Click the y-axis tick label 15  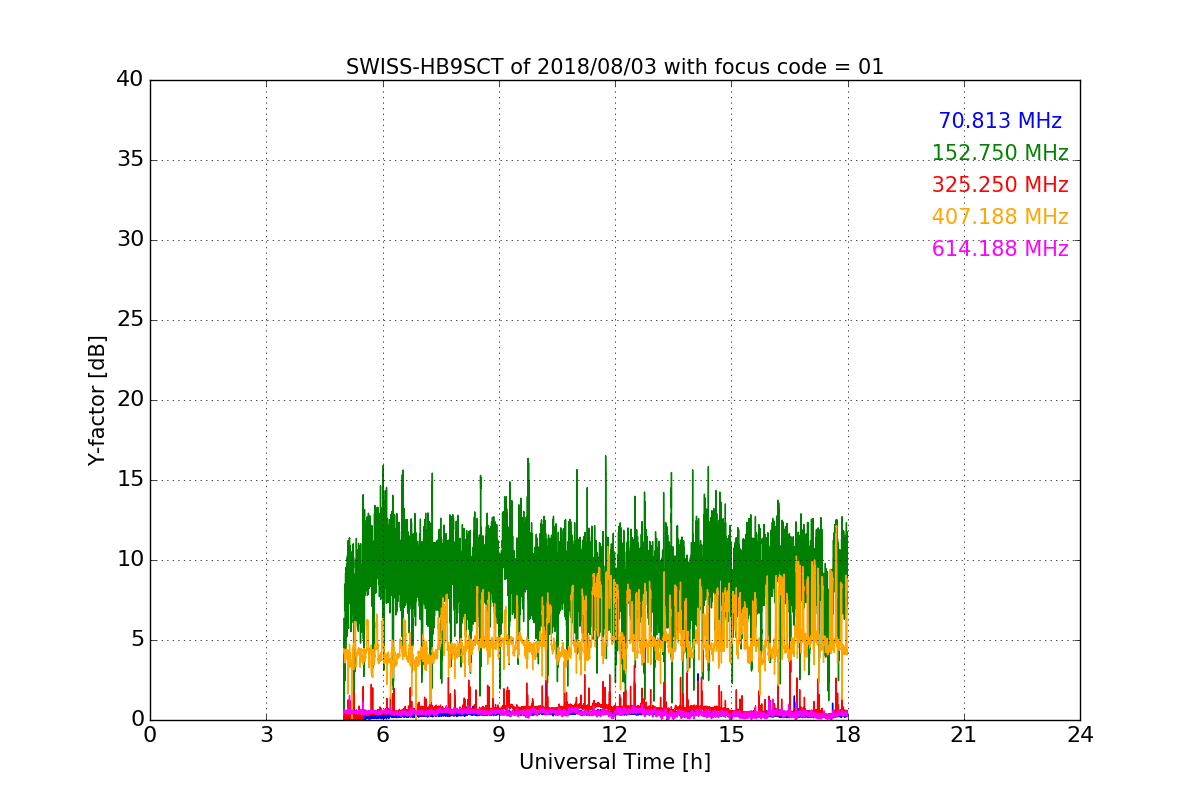pyautogui.click(x=129, y=480)
